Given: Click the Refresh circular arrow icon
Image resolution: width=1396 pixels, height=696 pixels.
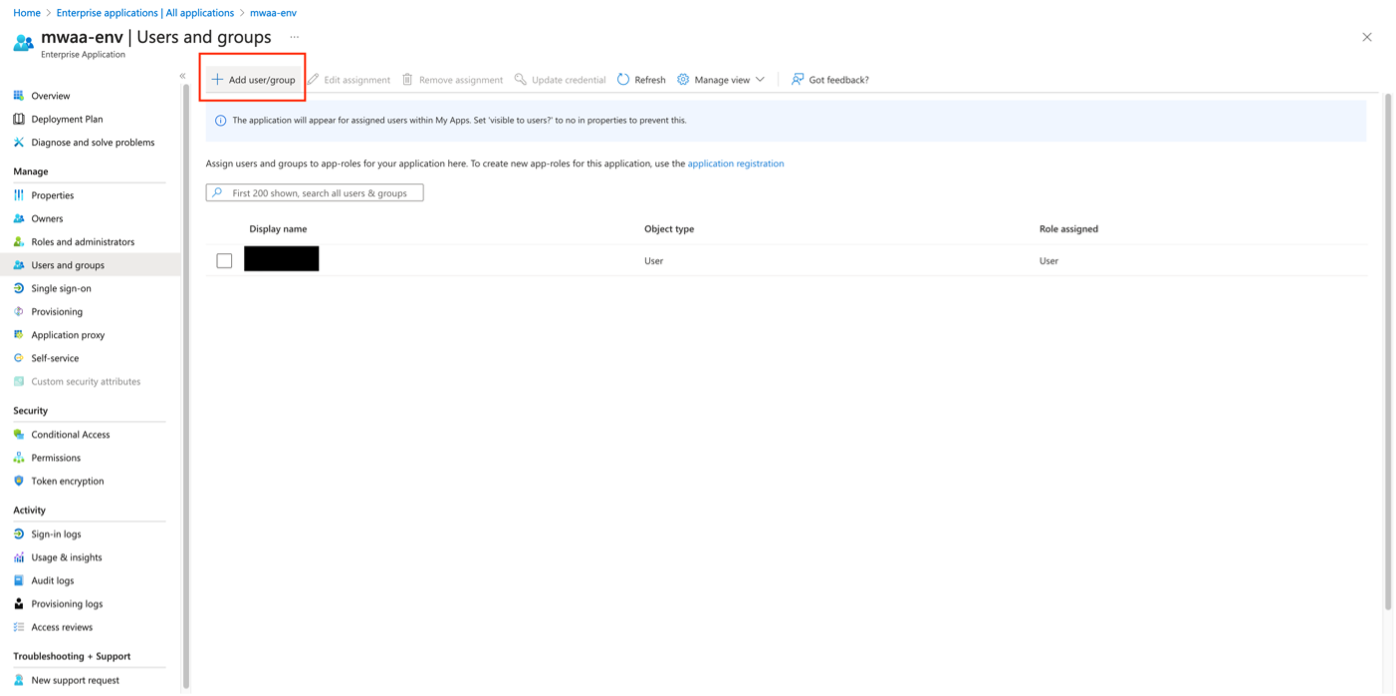Looking at the screenshot, I should [623, 79].
